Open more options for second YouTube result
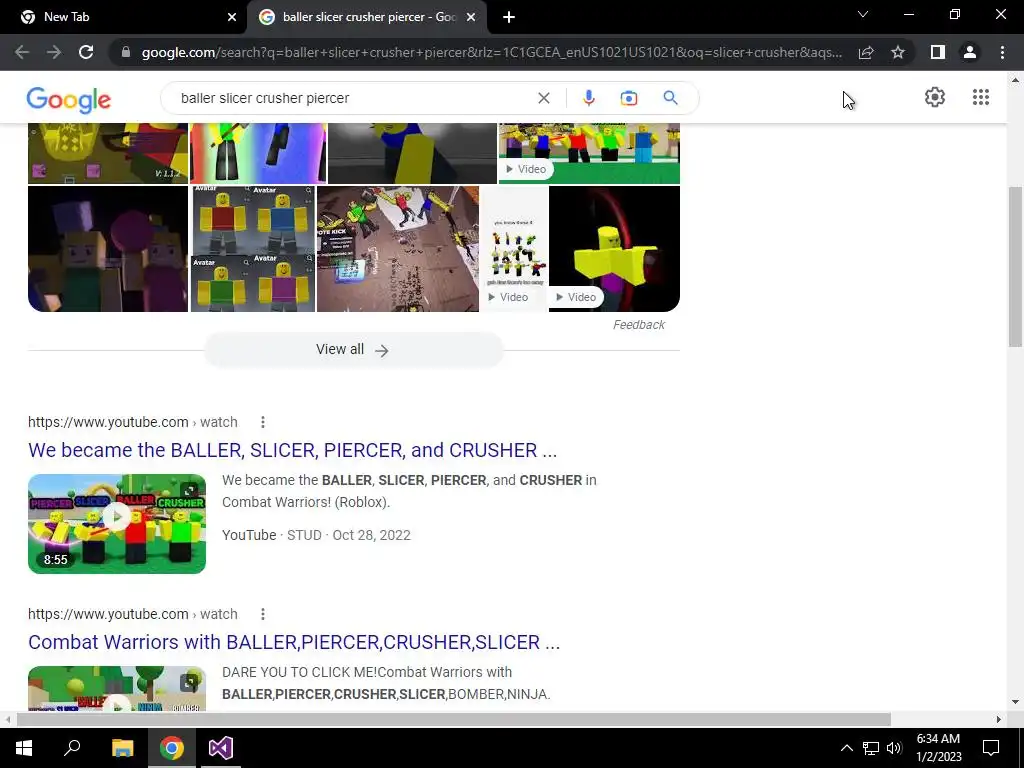Viewport: 1024px width, 768px height. [x=263, y=615]
